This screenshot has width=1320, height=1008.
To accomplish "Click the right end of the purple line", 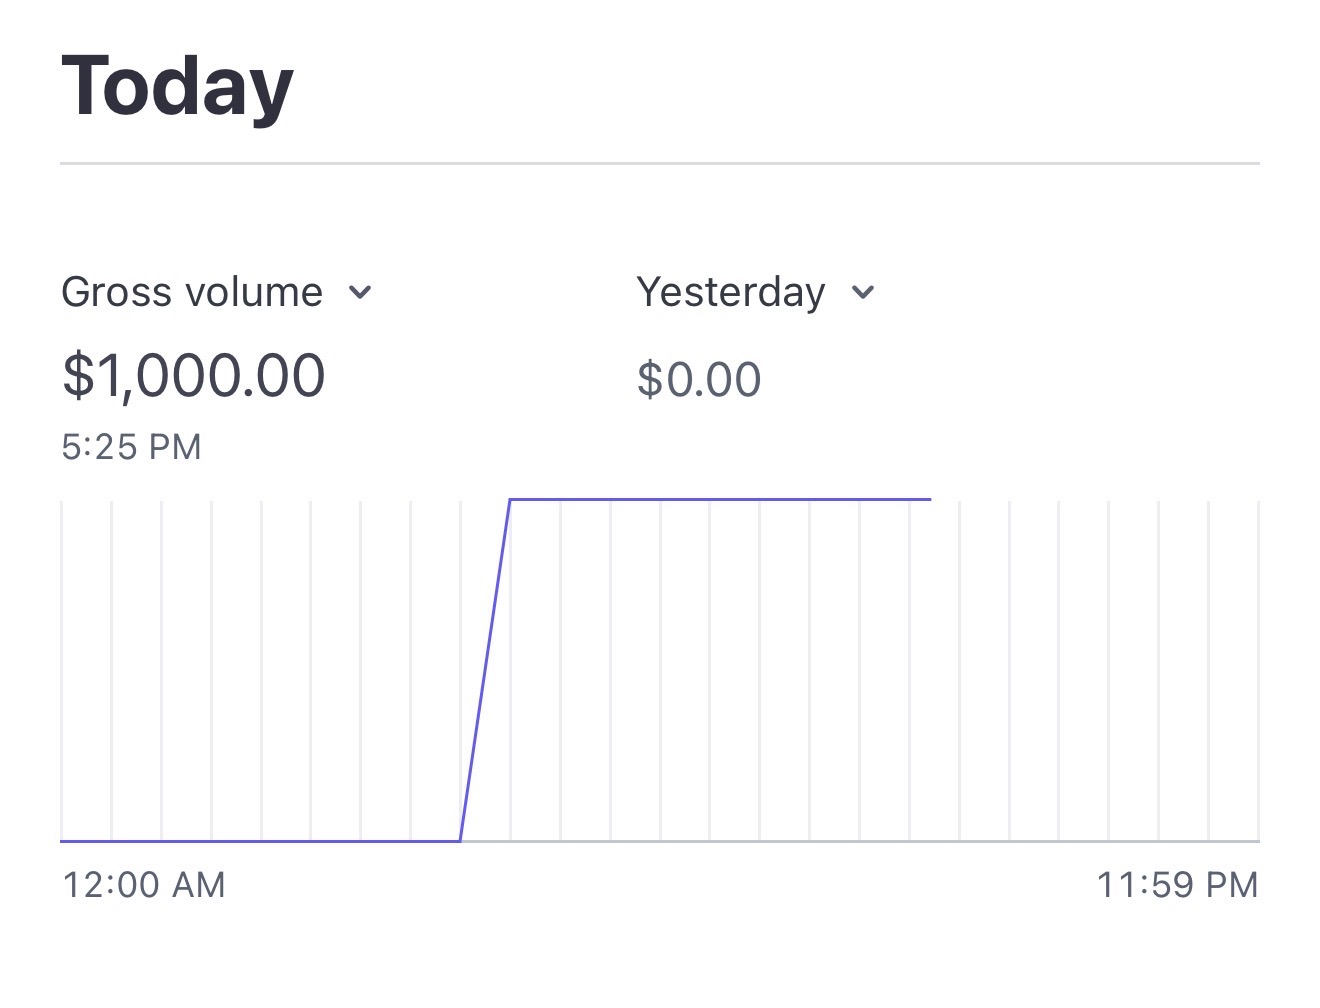I will [929, 498].
